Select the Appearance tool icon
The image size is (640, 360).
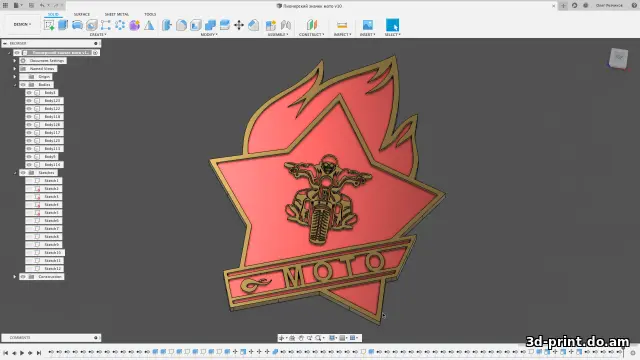(253, 25)
